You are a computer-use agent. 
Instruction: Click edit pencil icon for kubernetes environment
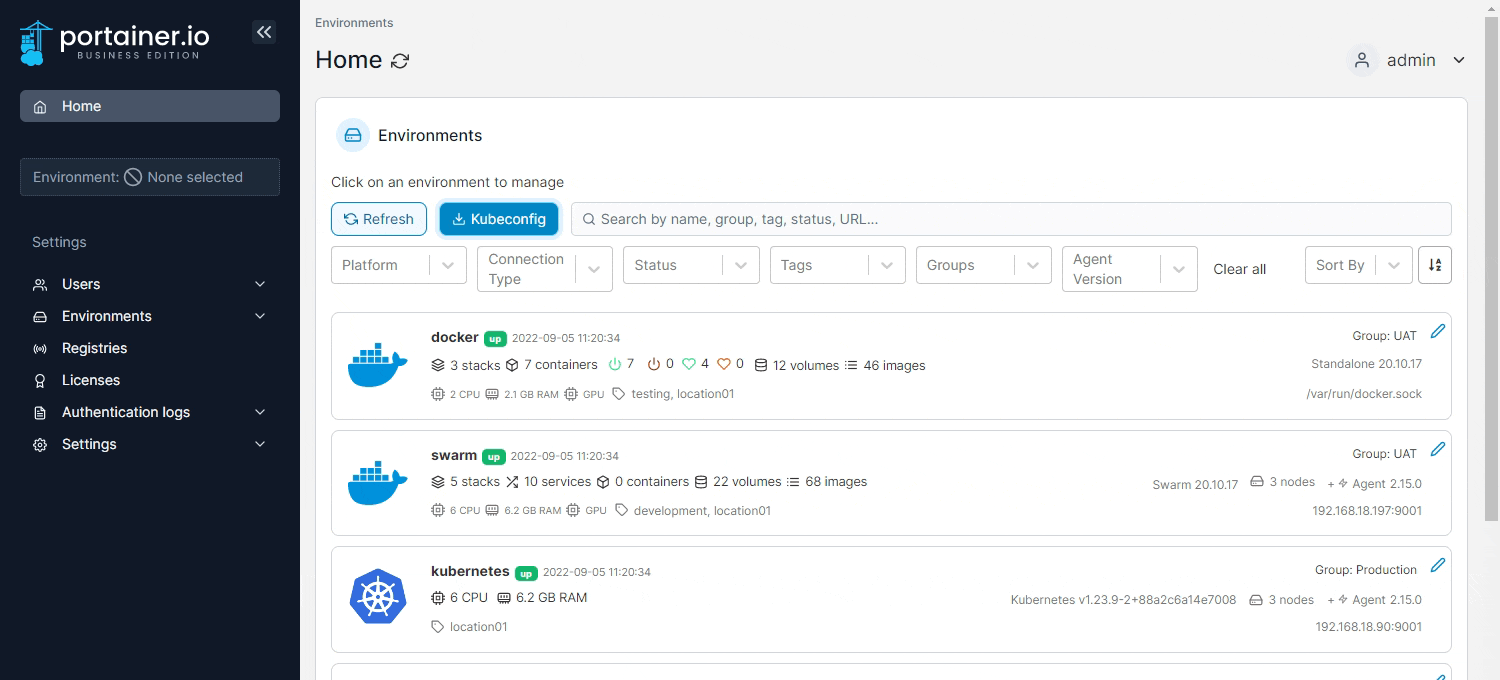[1437, 565]
